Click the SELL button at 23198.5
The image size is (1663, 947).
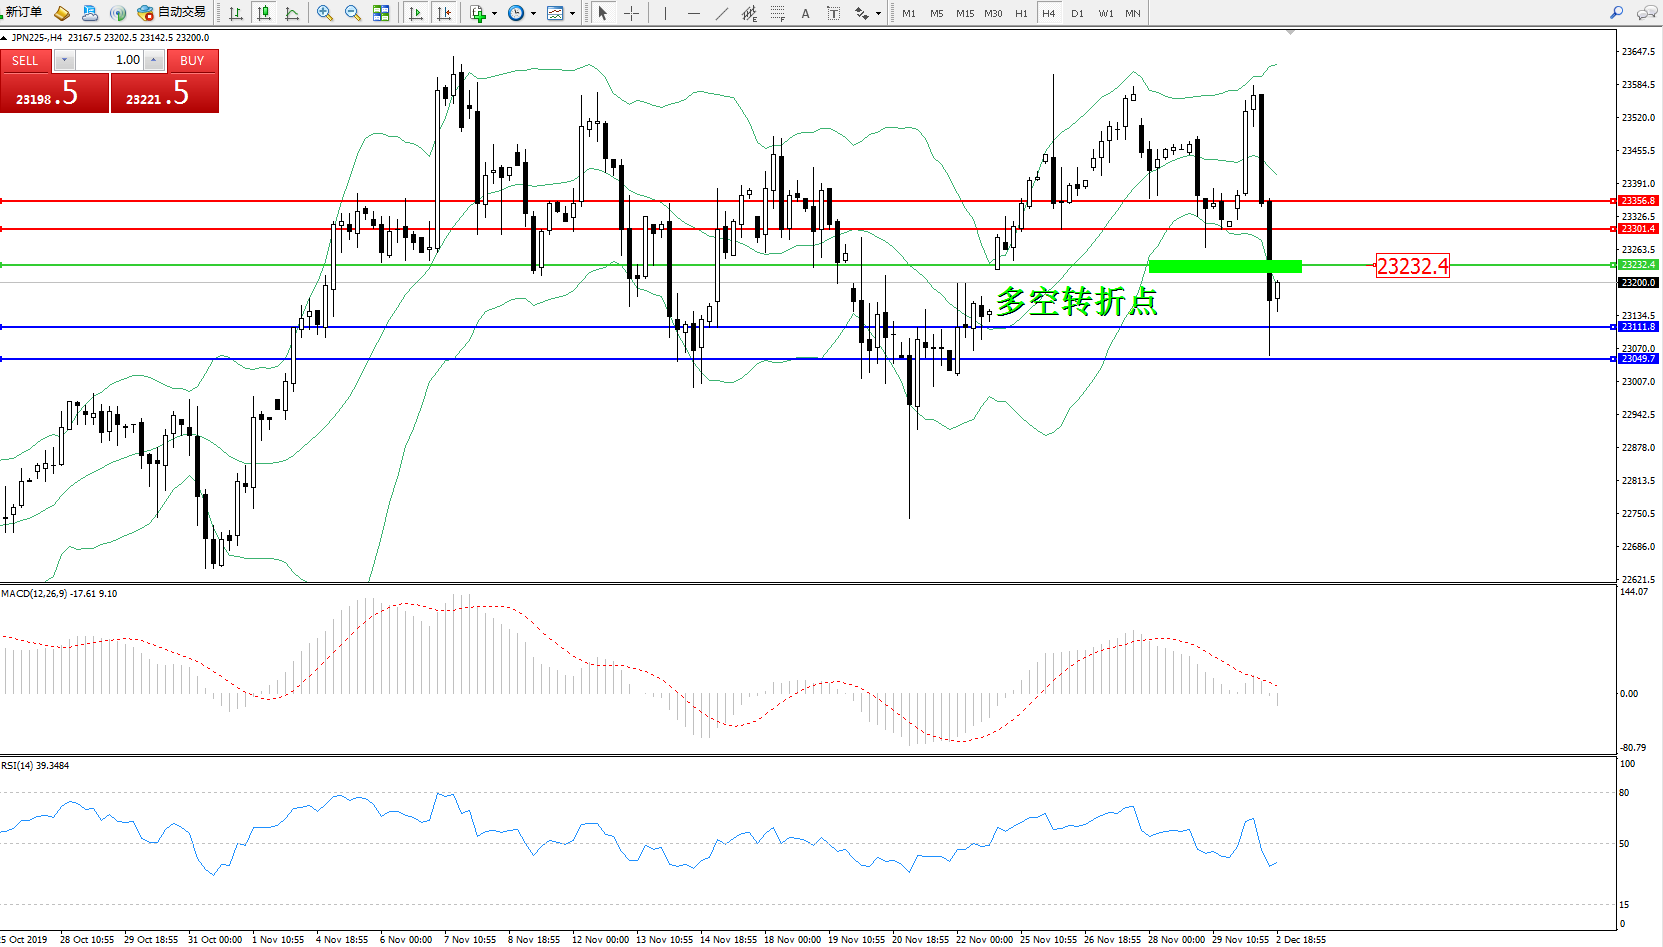(54, 93)
